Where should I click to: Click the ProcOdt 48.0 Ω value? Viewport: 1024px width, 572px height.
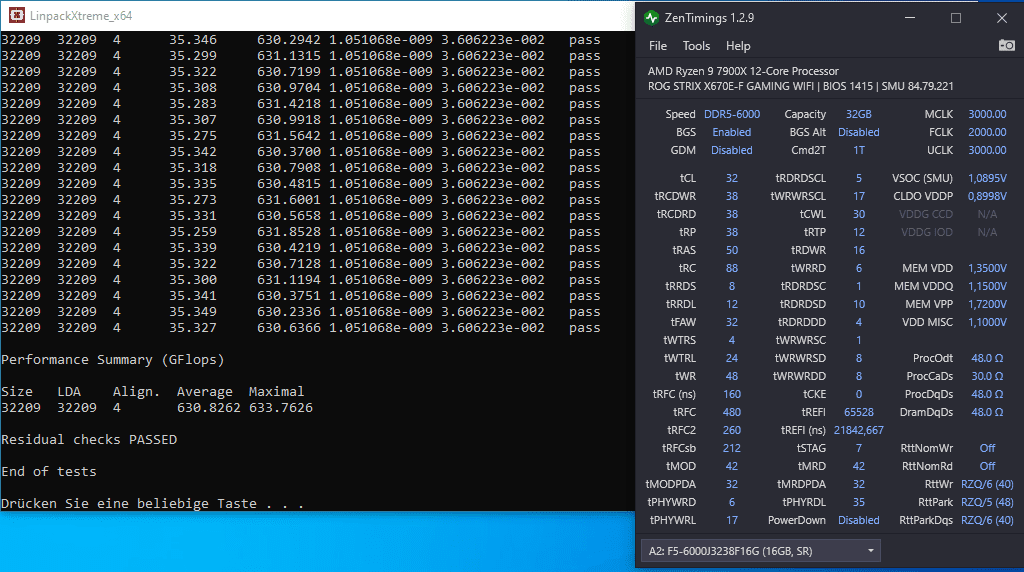987,358
